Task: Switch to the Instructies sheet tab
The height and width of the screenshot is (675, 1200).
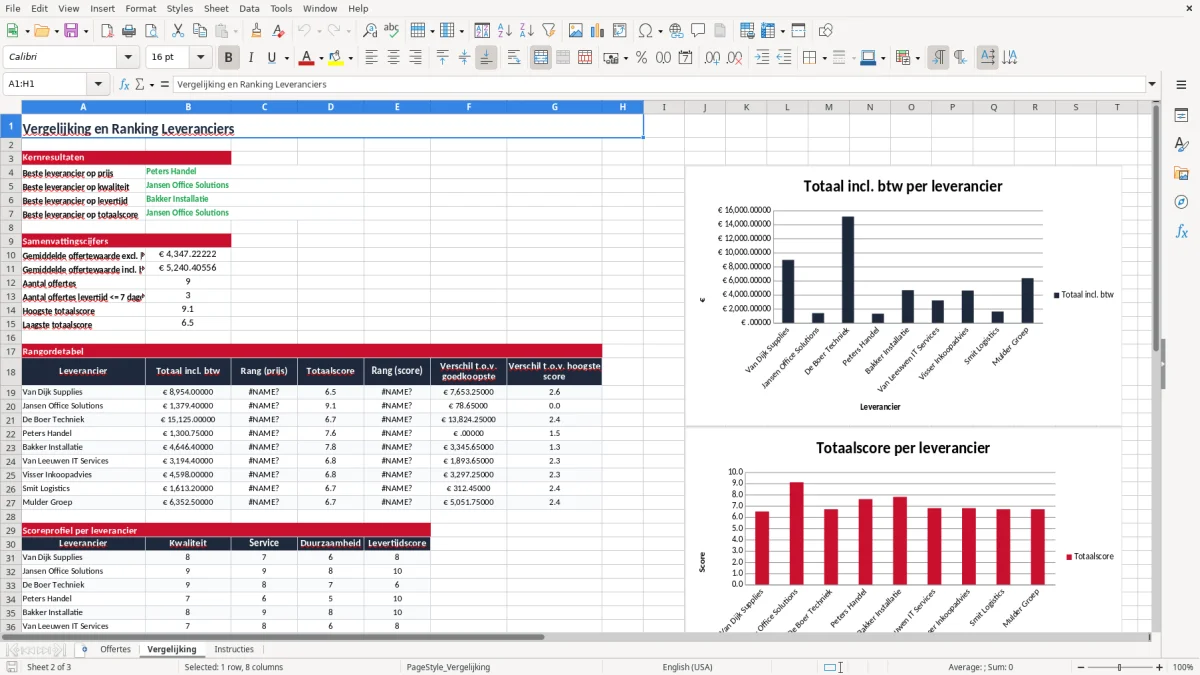Action: tap(235, 650)
